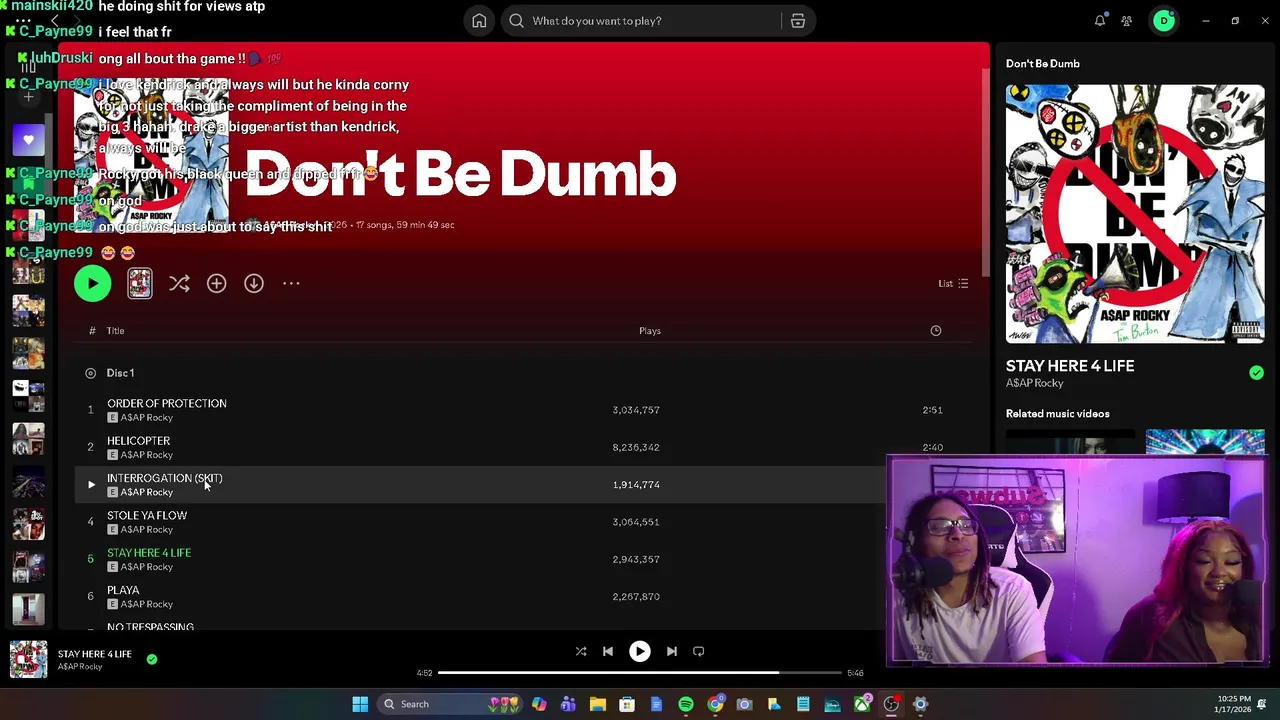Toggle shuffle in the player controls
The height and width of the screenshot is (720, 1280).
pyautogui.click(x=581, y=652)
